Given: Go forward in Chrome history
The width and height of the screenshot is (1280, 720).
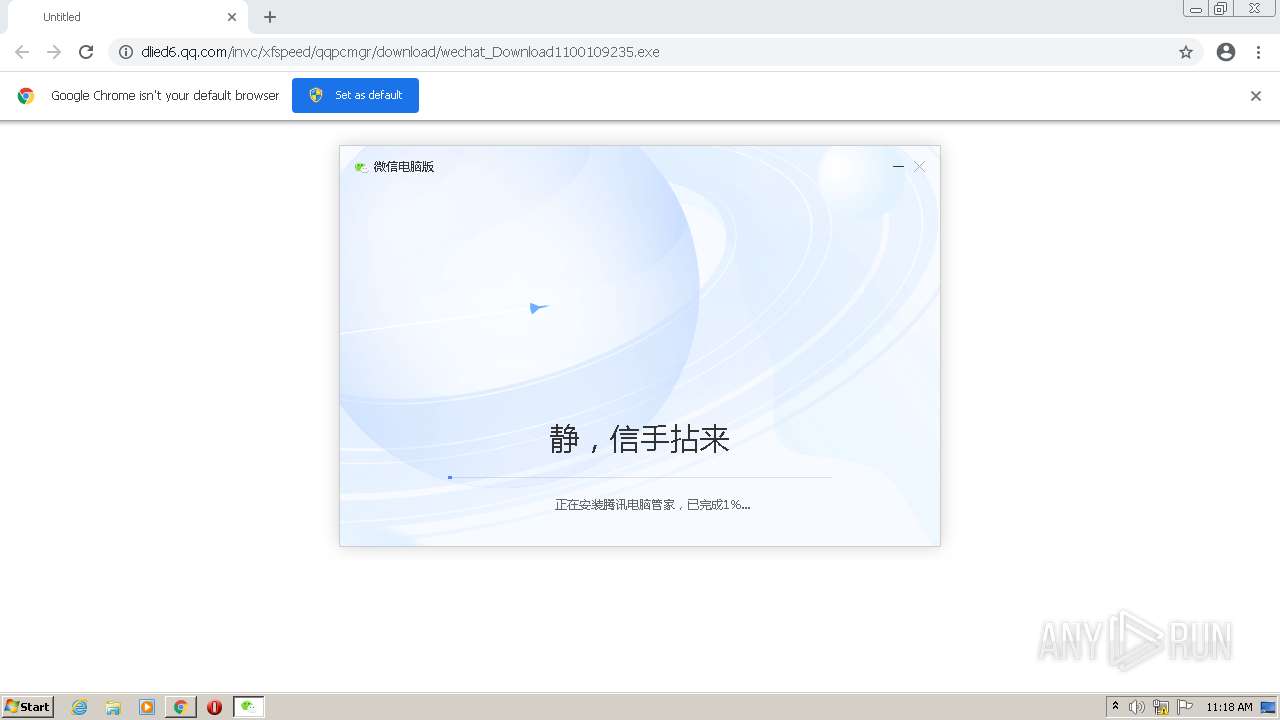Looking at the screenshot, I should (54, 52).
